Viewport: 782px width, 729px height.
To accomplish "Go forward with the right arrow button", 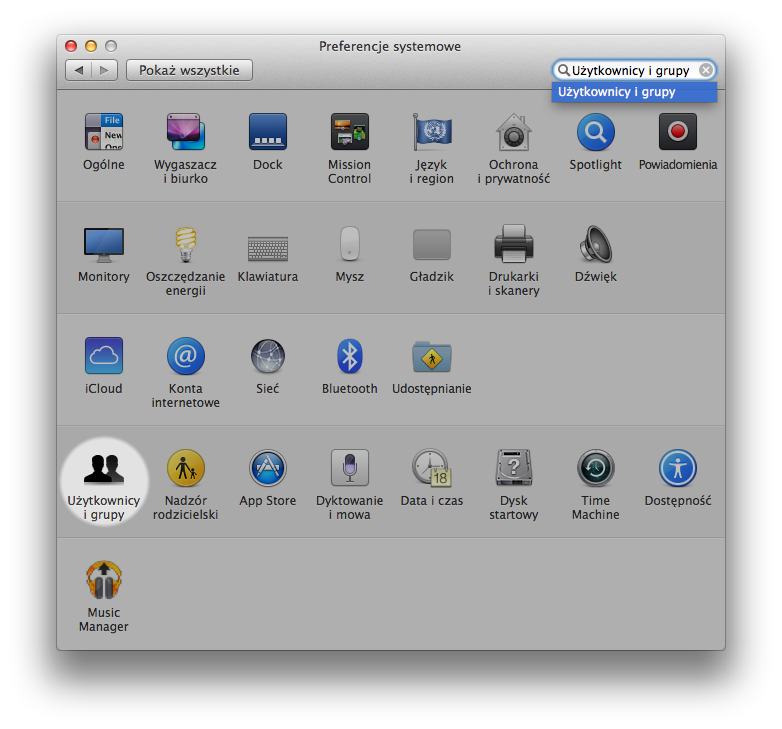I will (105, 70).
